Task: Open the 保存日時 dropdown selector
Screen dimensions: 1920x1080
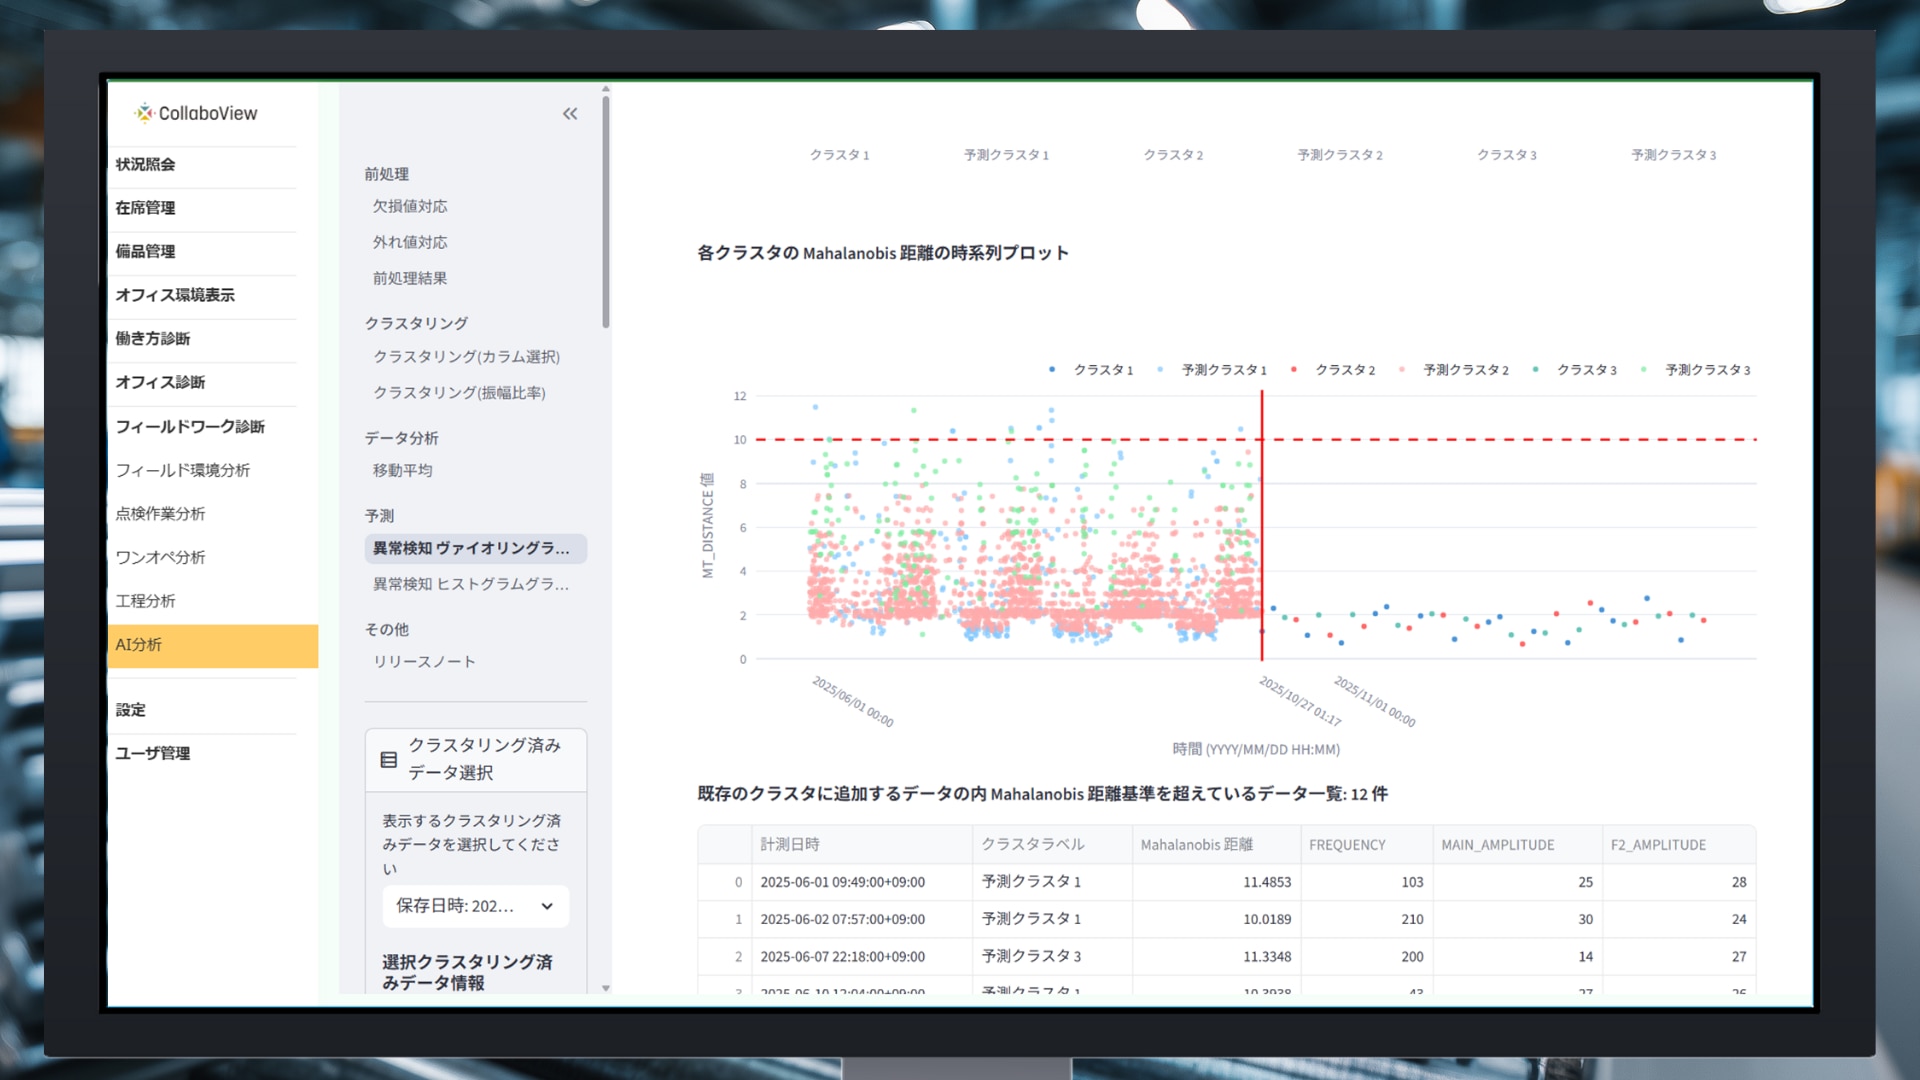Action: click(475, 906)
